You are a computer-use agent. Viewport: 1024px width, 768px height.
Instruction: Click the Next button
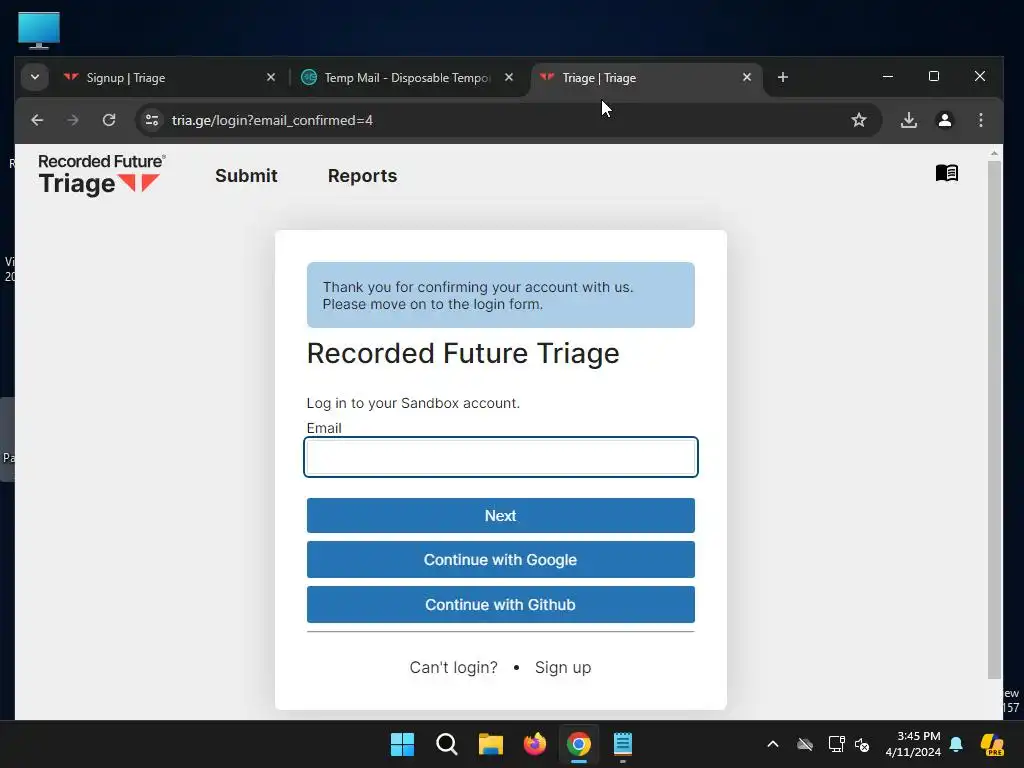(501, 516)
